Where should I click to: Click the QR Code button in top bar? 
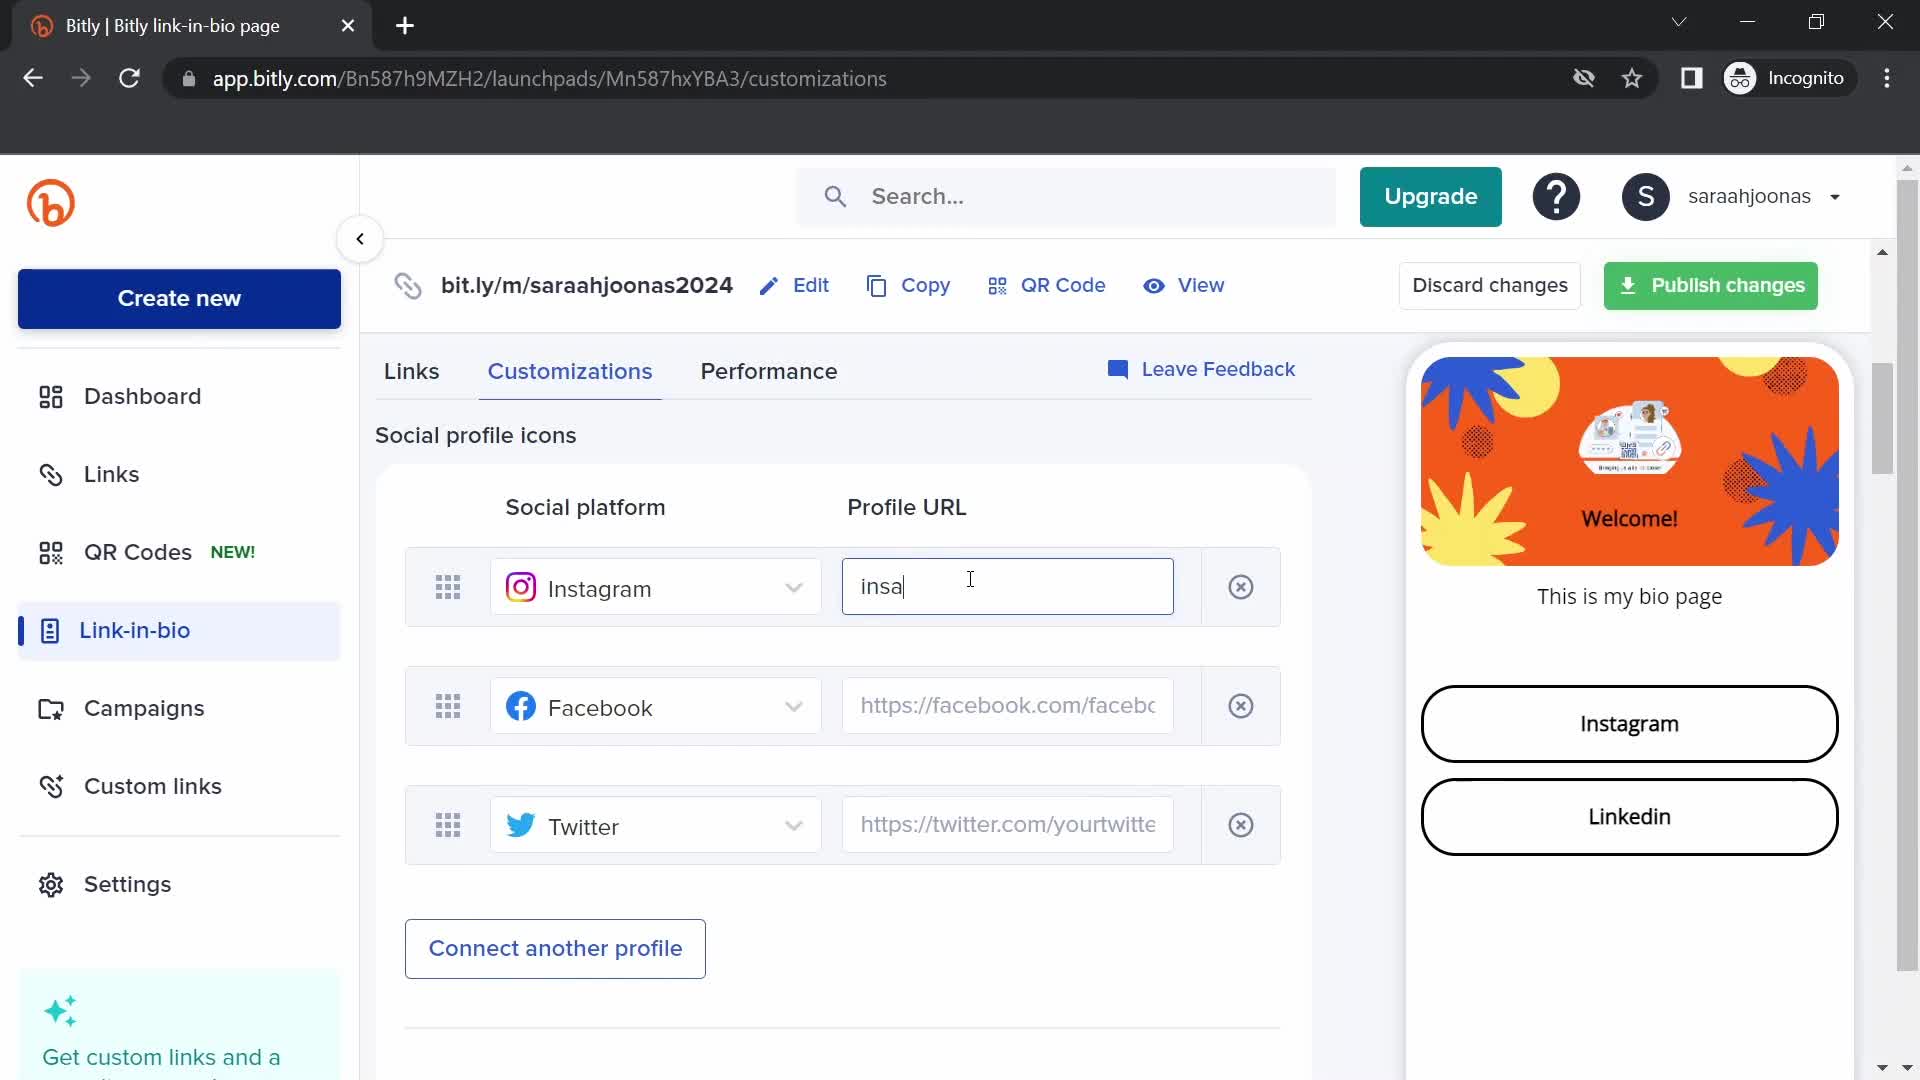click(1047, 285)
